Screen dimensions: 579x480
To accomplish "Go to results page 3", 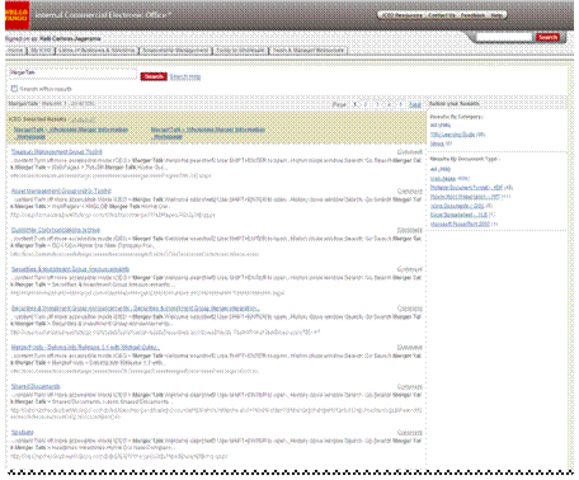I will pos(377,104).
